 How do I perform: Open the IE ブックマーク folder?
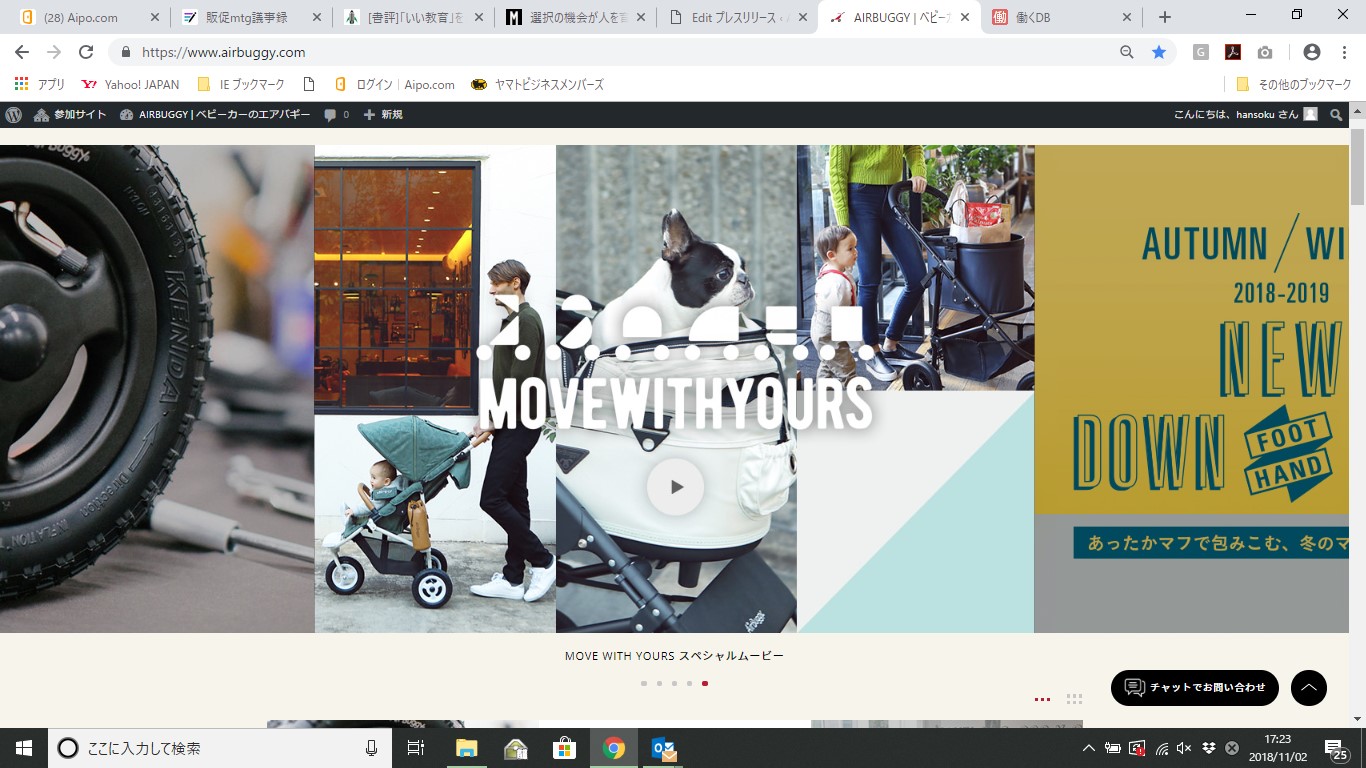(241, 85)
